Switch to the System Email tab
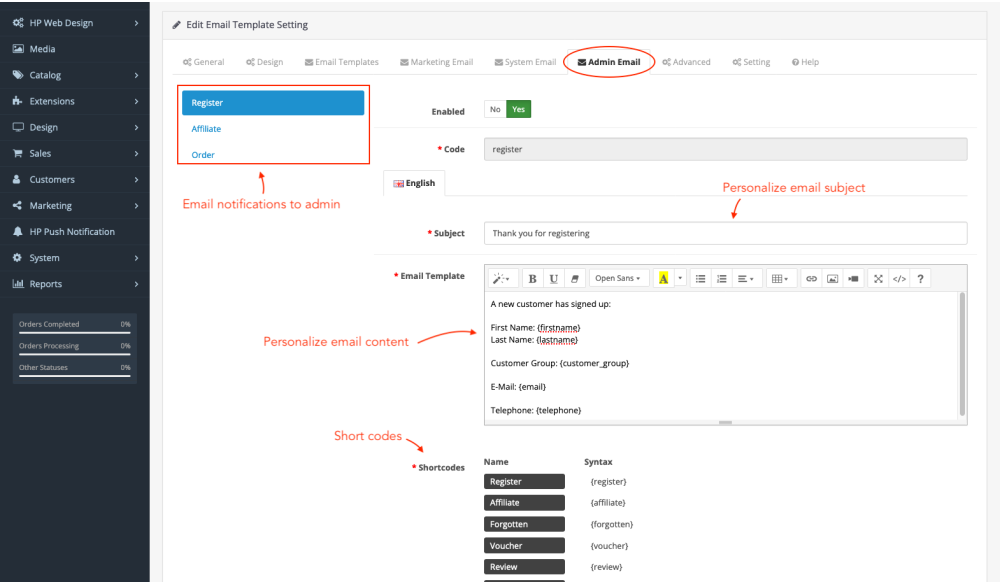 (525, 62)
